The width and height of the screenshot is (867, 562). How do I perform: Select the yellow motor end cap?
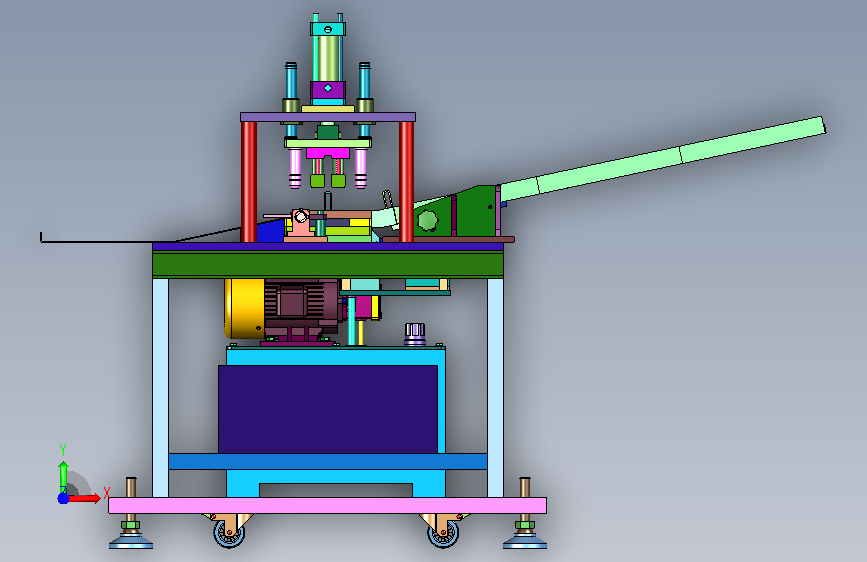[x=244, y=309]
